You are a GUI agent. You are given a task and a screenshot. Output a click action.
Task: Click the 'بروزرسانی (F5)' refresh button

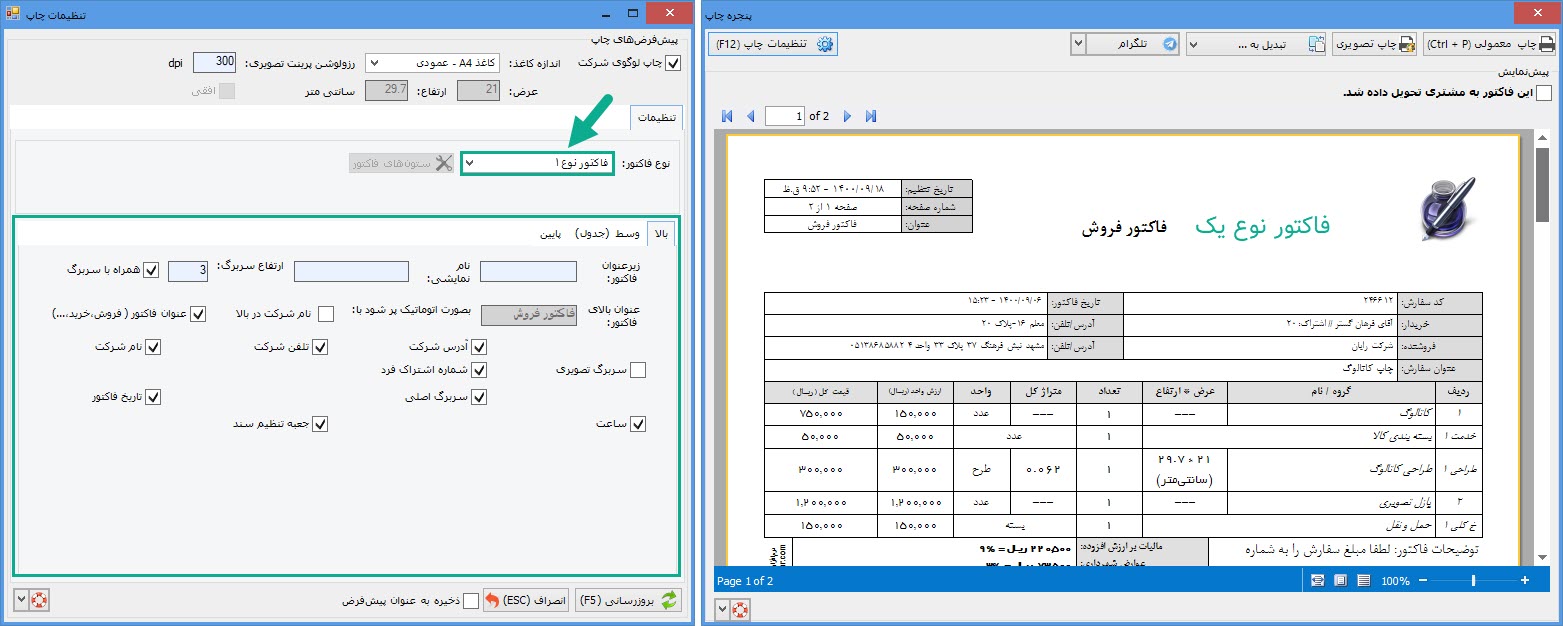click(x=628, y=600)
